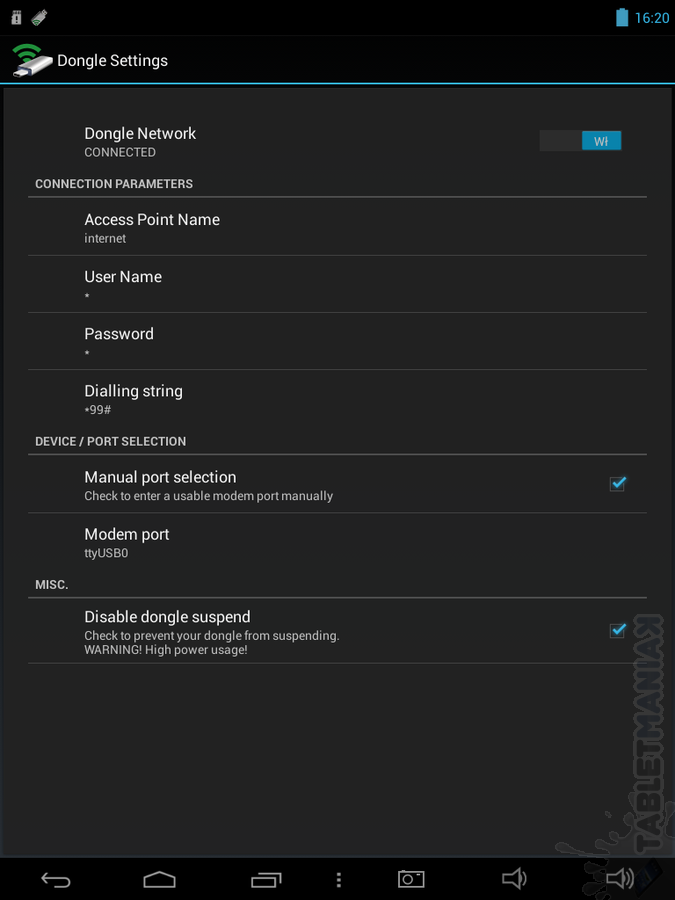This screenshot has width=675, height=900.
Task: Tap the 16:20 clock in status bar
Action: click(x=651, y=18)
